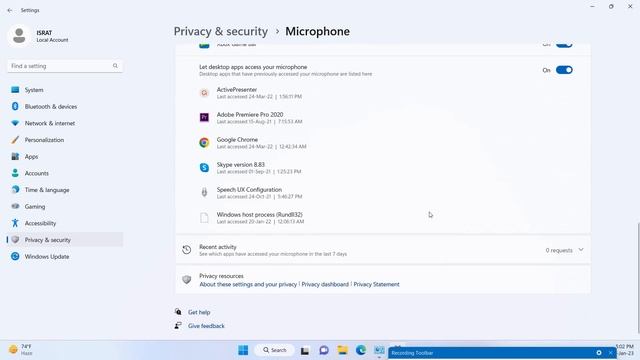Click the Windows Update icon in sidebar
The image size is (640, 360).
(15, 256)
